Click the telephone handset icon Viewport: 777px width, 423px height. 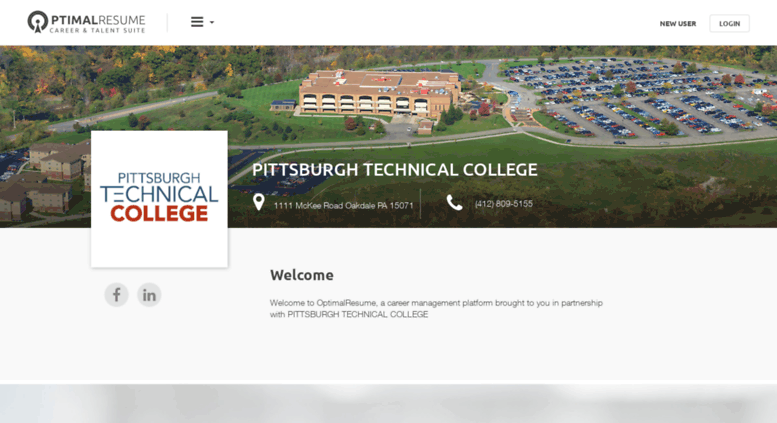pos(454,203)
